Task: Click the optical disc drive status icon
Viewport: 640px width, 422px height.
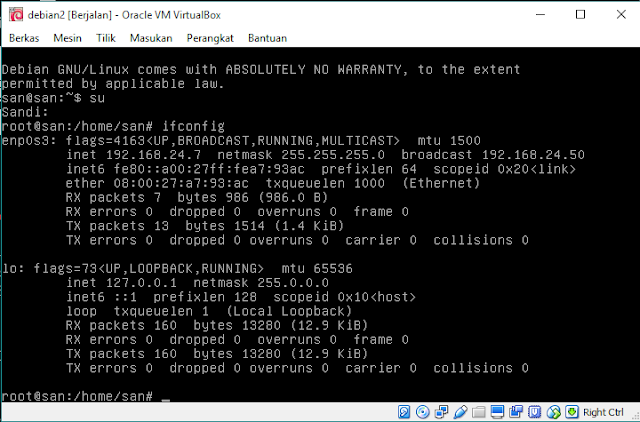Action: click(x=422, y=412)
